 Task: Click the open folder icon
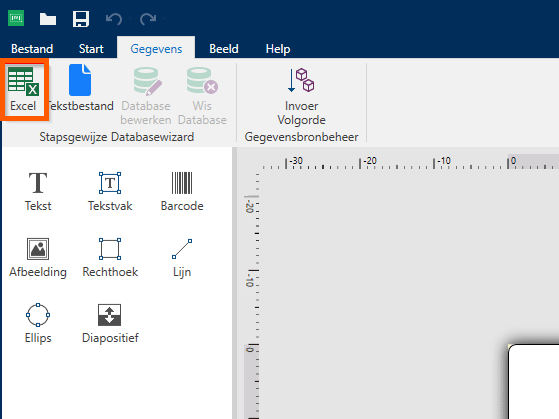click(x=48, y=19)
